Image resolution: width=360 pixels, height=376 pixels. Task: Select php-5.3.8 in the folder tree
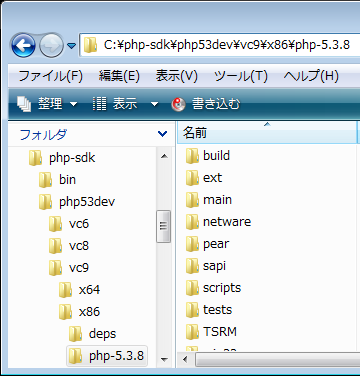pos(116,356)
